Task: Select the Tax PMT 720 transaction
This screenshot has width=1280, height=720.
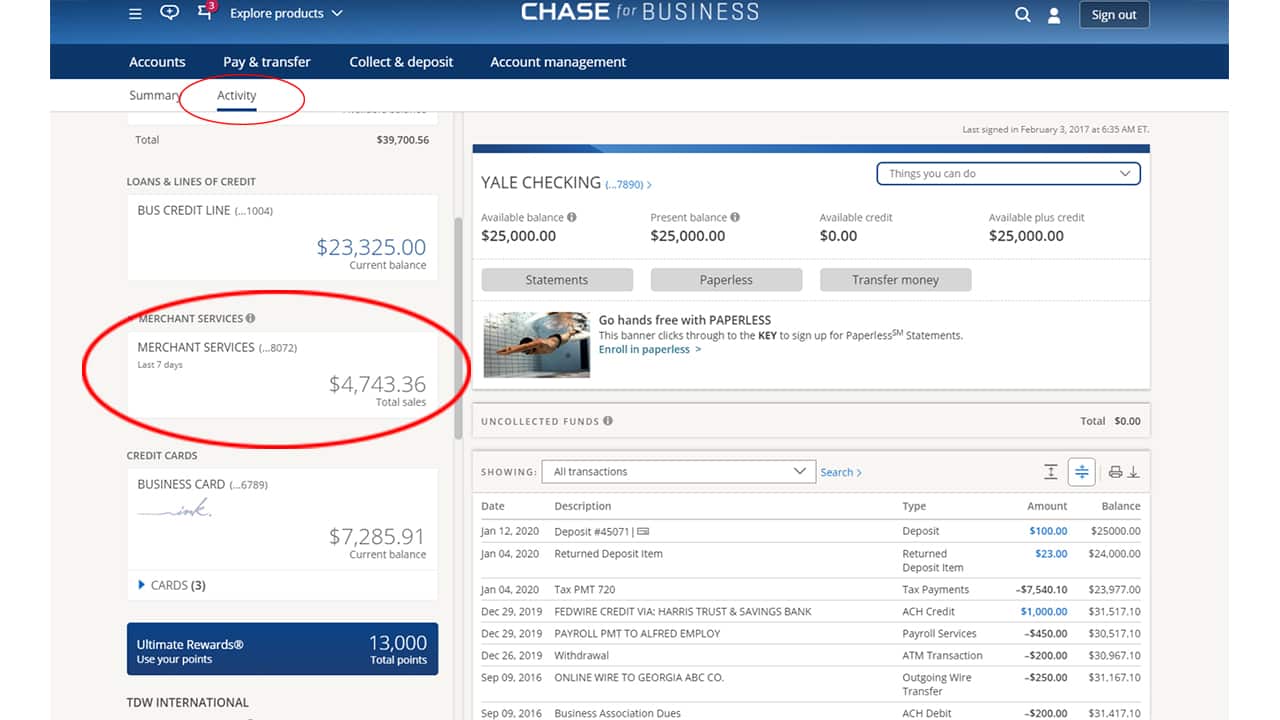Action: click(x=810, y=589)
